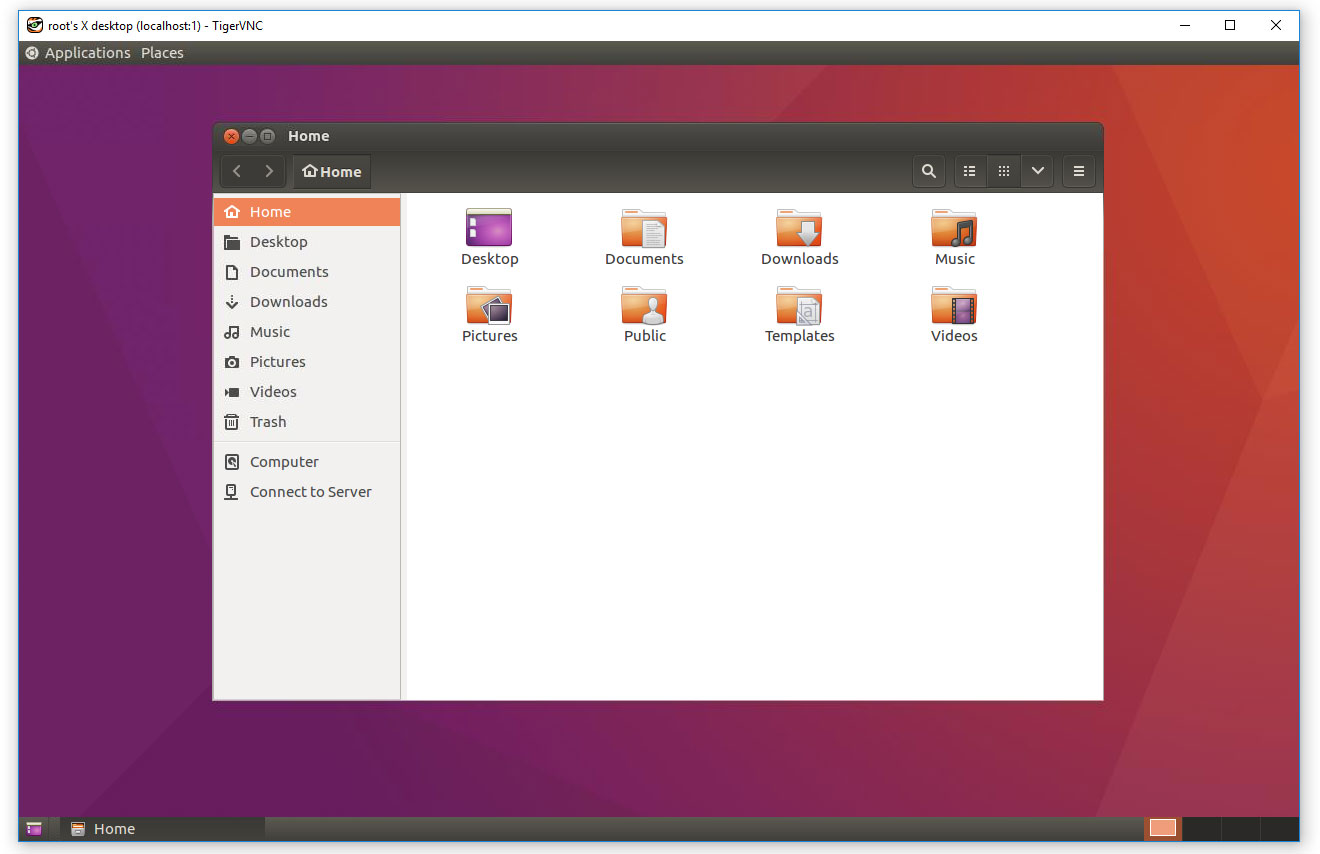The width and height of the screenshot is (1320, 854).
Task: Go back with the left arrow button
Action: [237, 171]
